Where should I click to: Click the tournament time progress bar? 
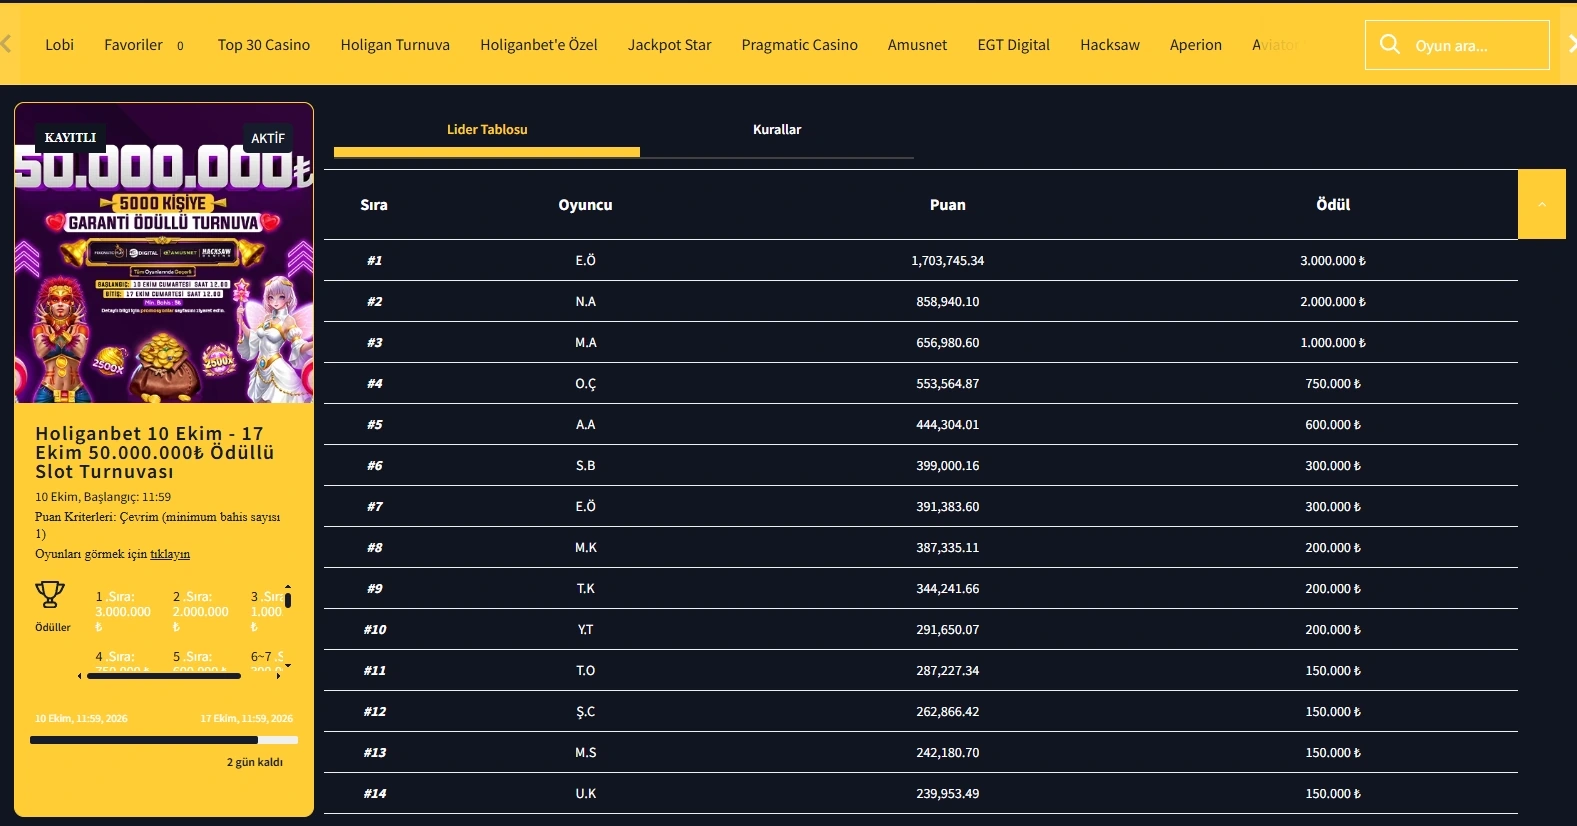tap(164, 740)
